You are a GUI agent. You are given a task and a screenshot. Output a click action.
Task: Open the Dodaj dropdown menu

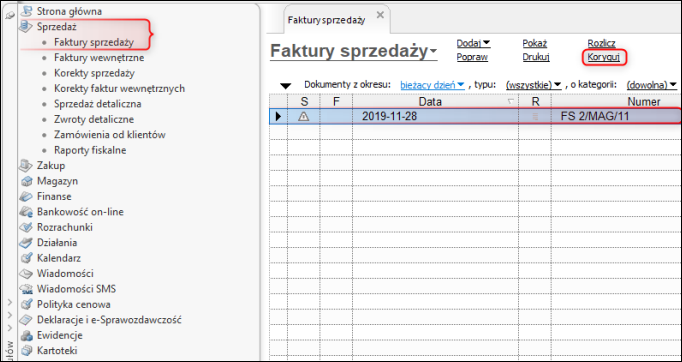473,43
